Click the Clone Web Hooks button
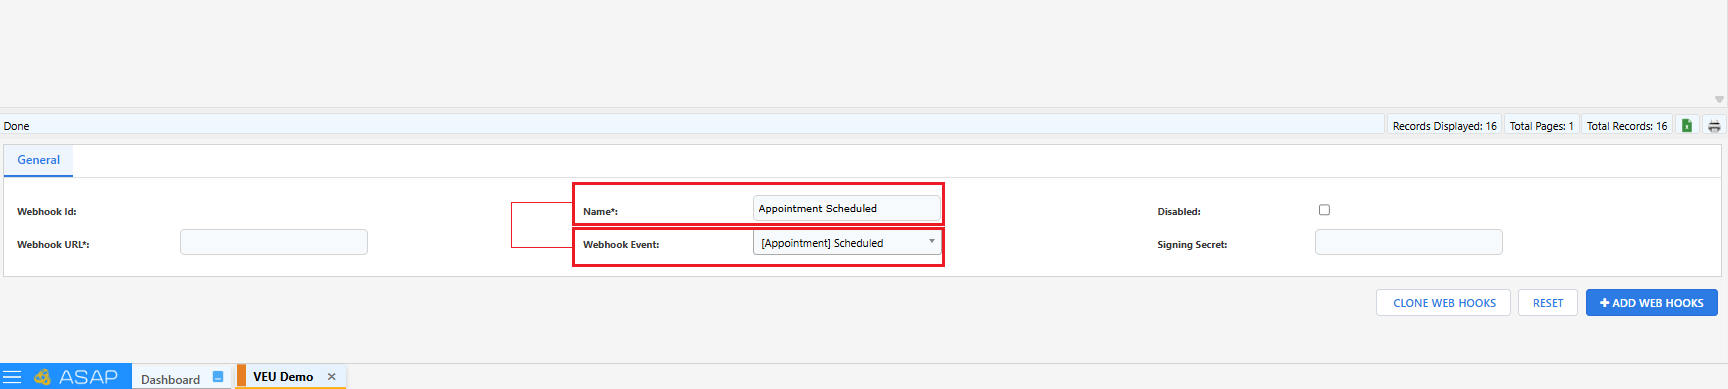The width and height of the screenshot is (1728, 389). click(1443, 303)
